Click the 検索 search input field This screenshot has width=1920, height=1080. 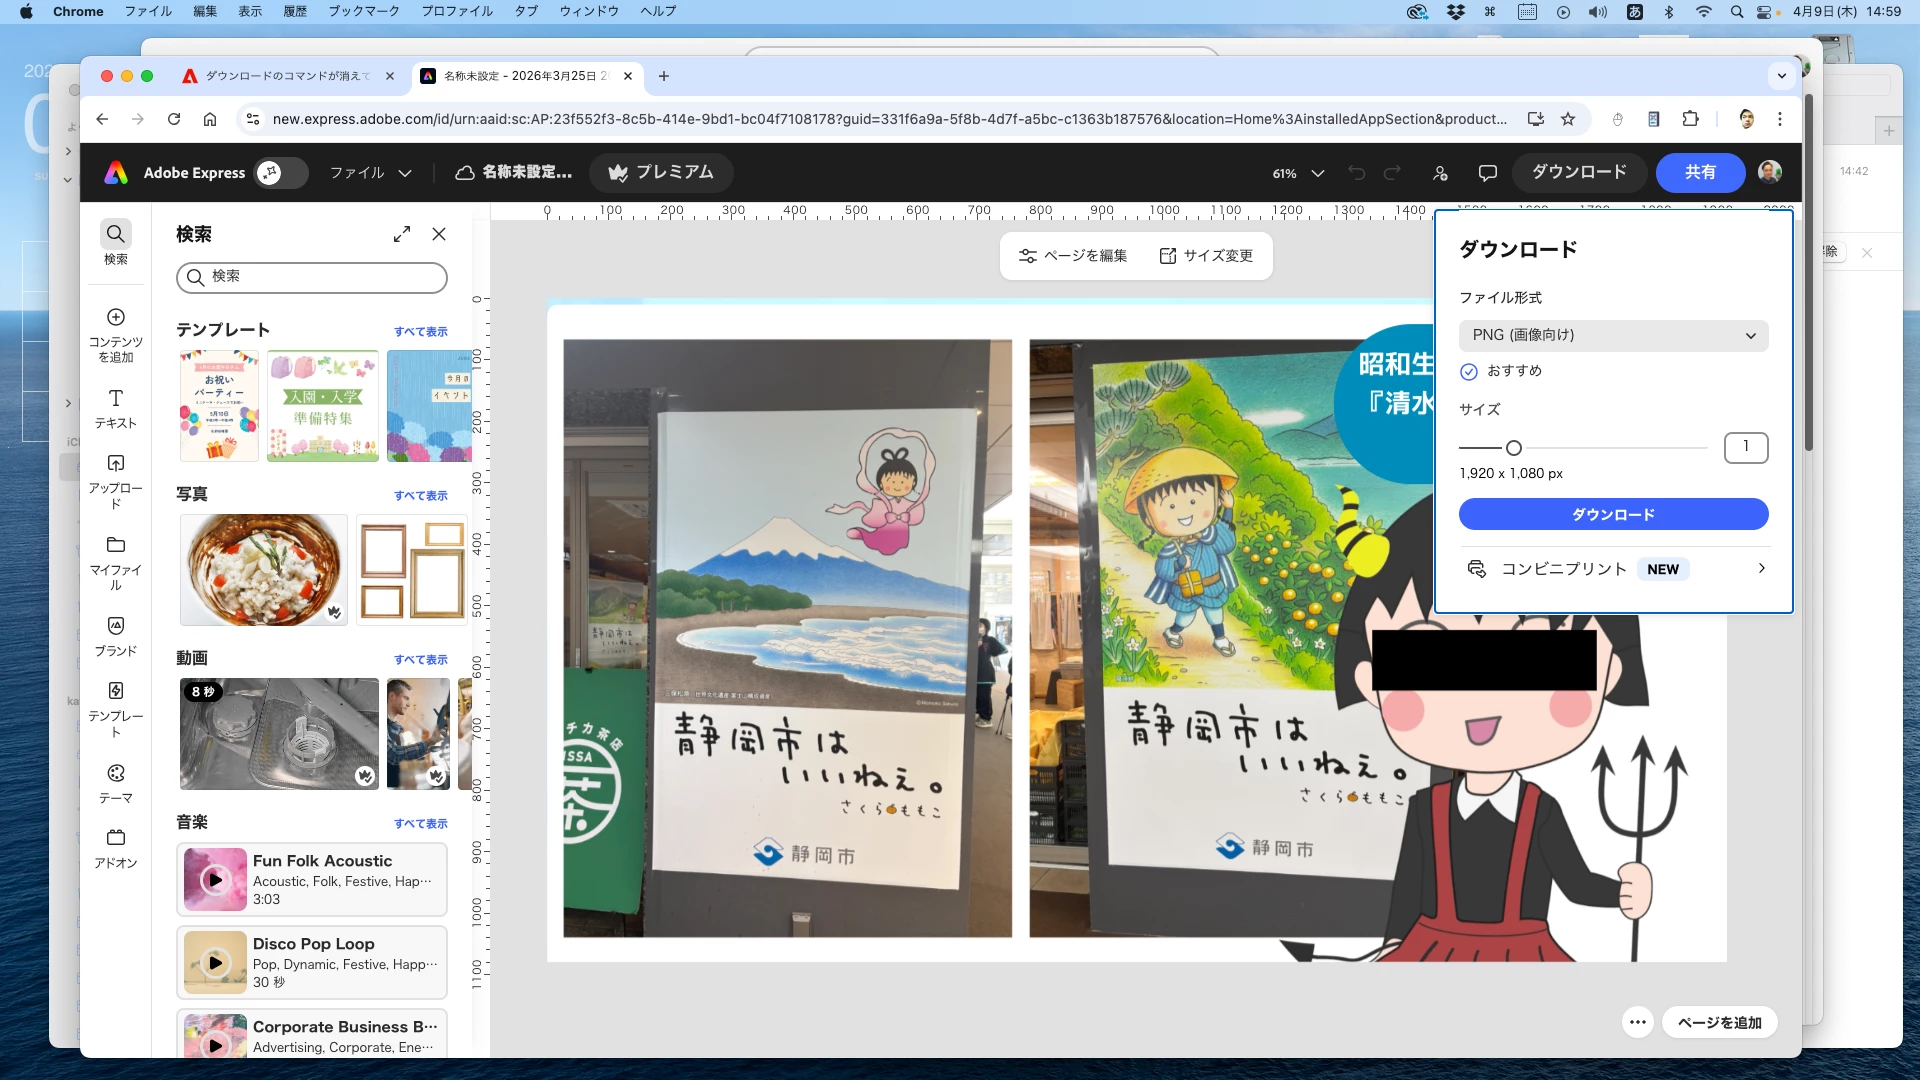click(320, 277)
